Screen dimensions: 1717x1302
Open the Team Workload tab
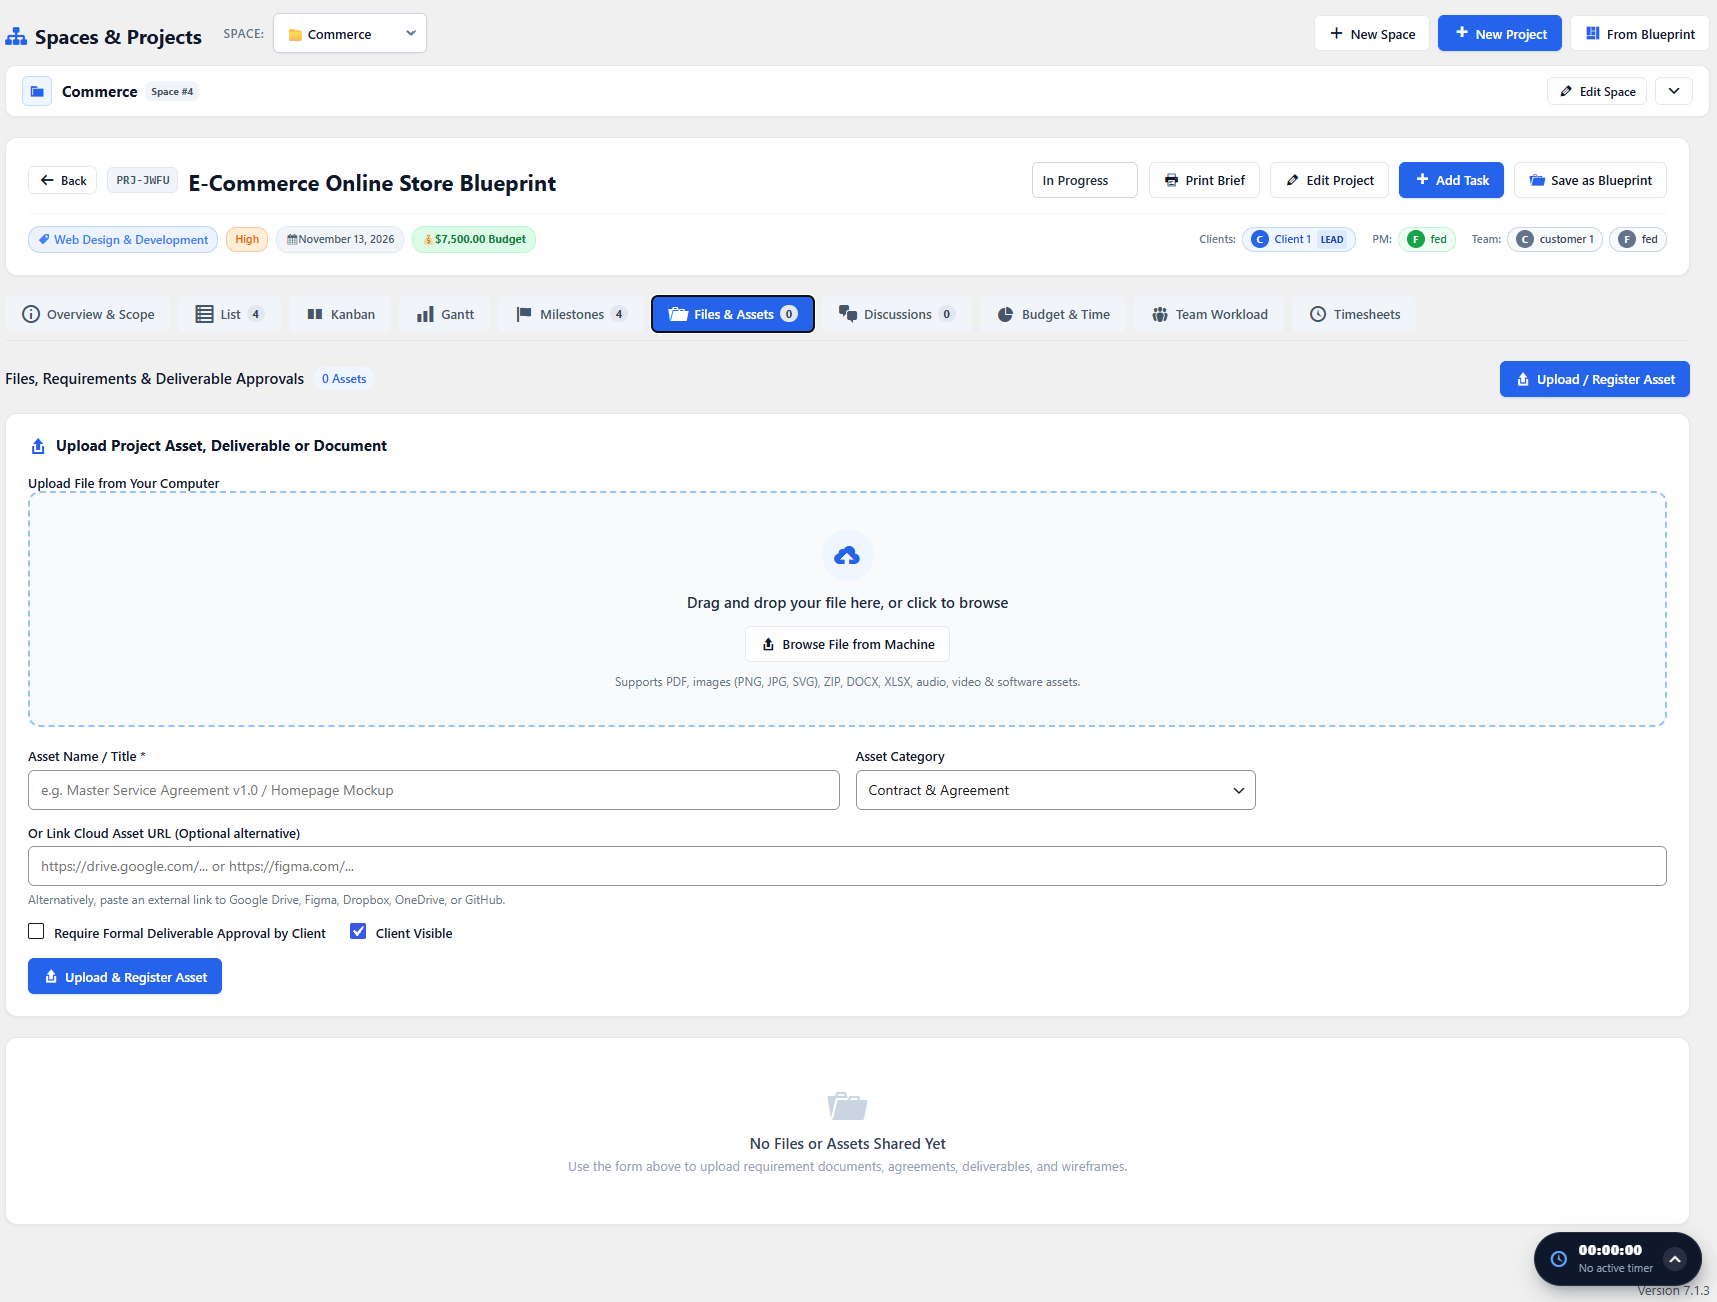[1209, 314]
